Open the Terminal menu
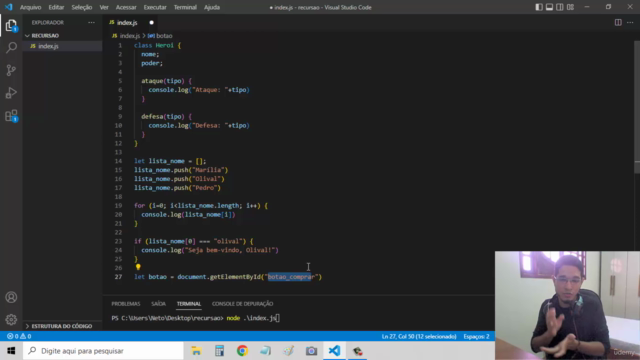Screen dimensions: 640x360 coord(185,7)
